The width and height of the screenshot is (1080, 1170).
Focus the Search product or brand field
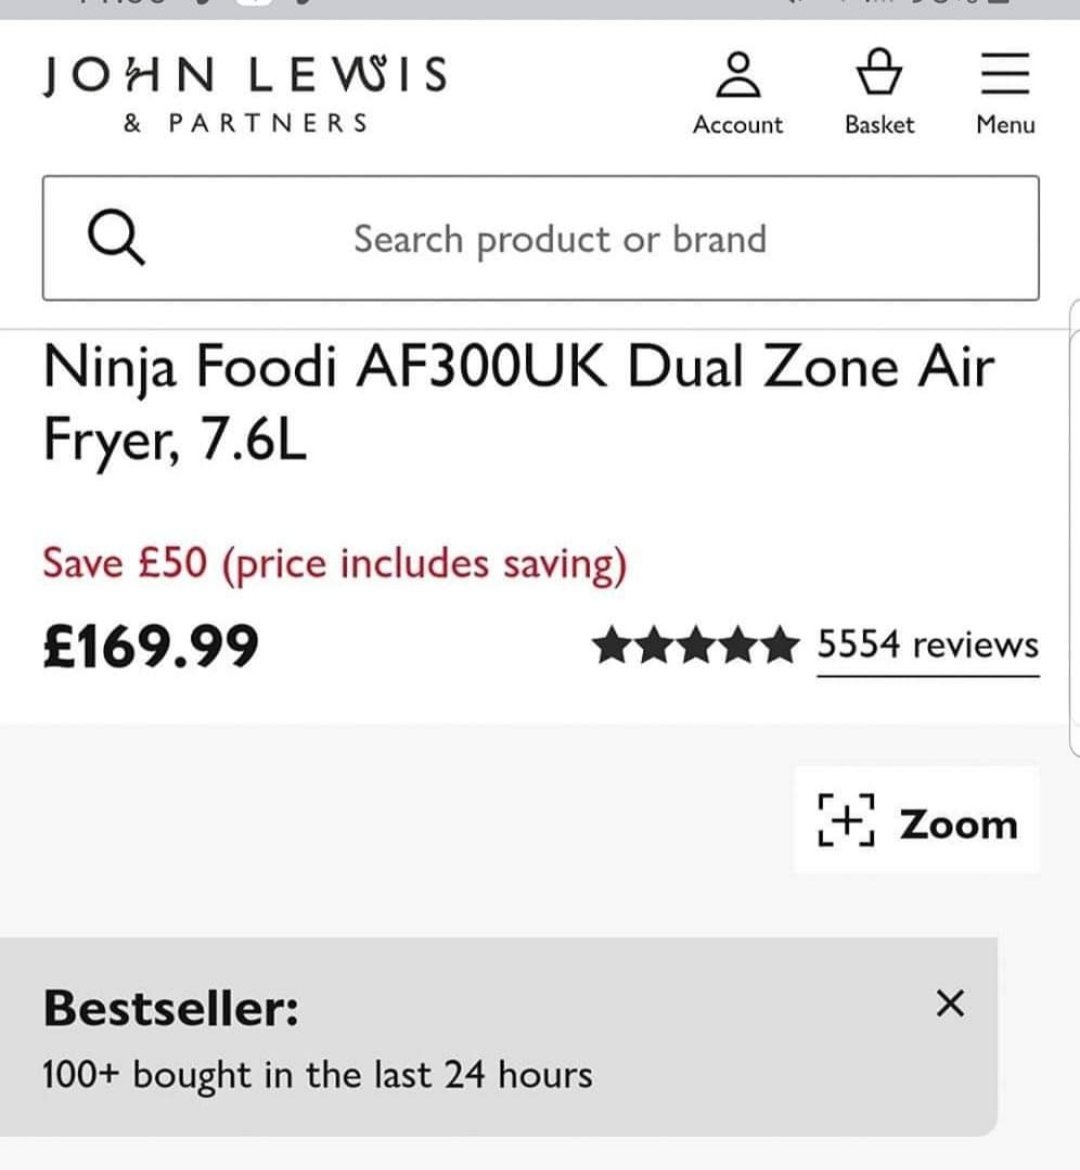pyautogui.click(x=560, y=239)
